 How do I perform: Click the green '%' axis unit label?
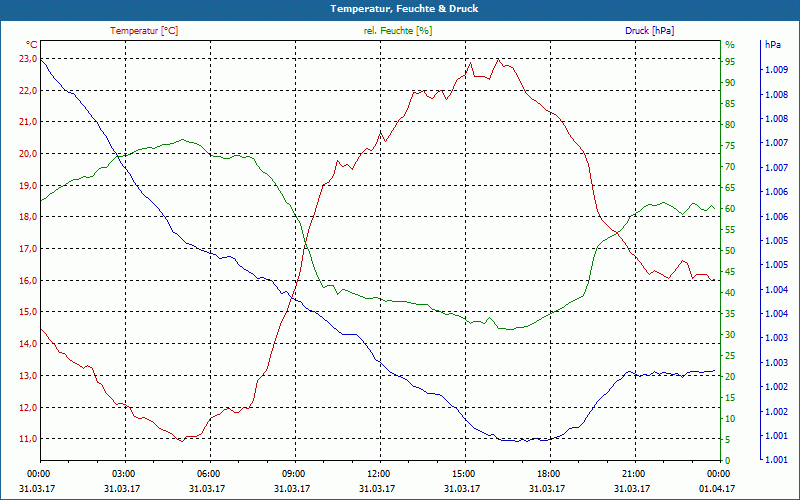tap(730, 45)
